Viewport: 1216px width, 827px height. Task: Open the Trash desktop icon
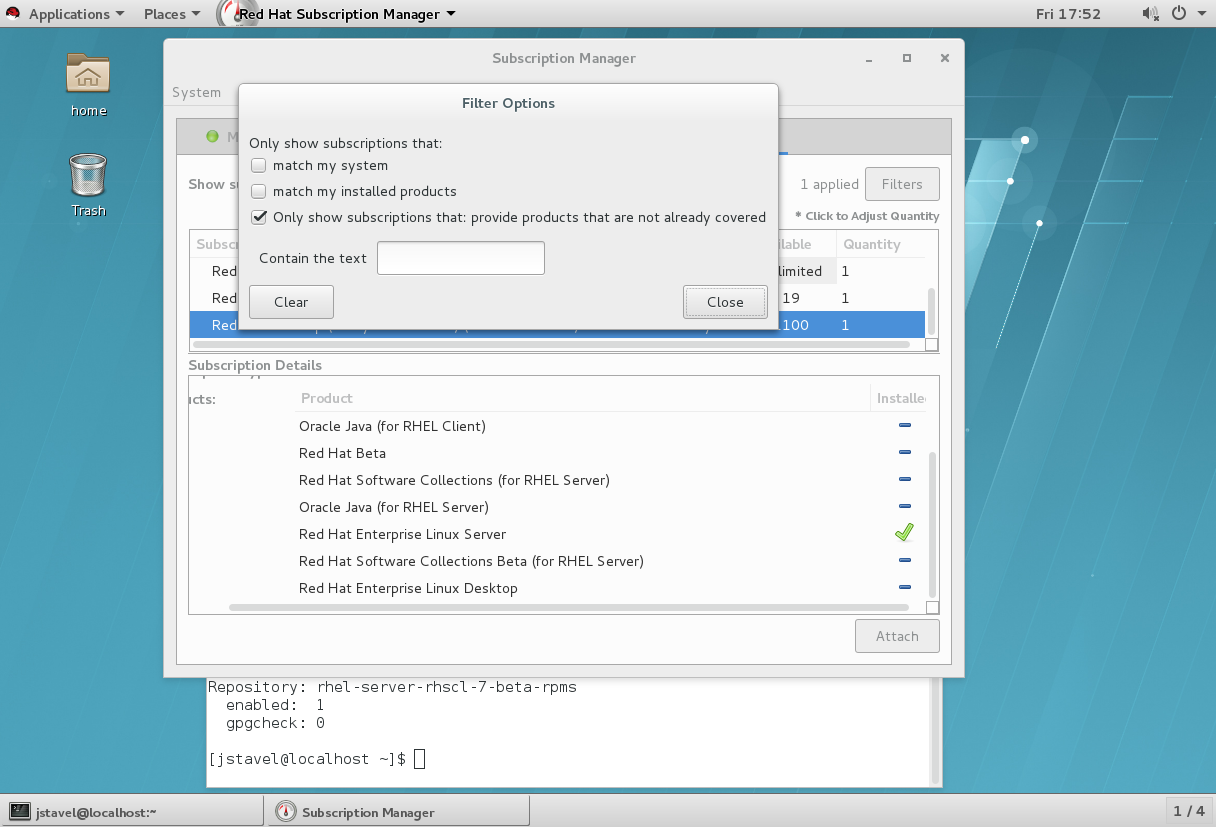tap(88, 175)
